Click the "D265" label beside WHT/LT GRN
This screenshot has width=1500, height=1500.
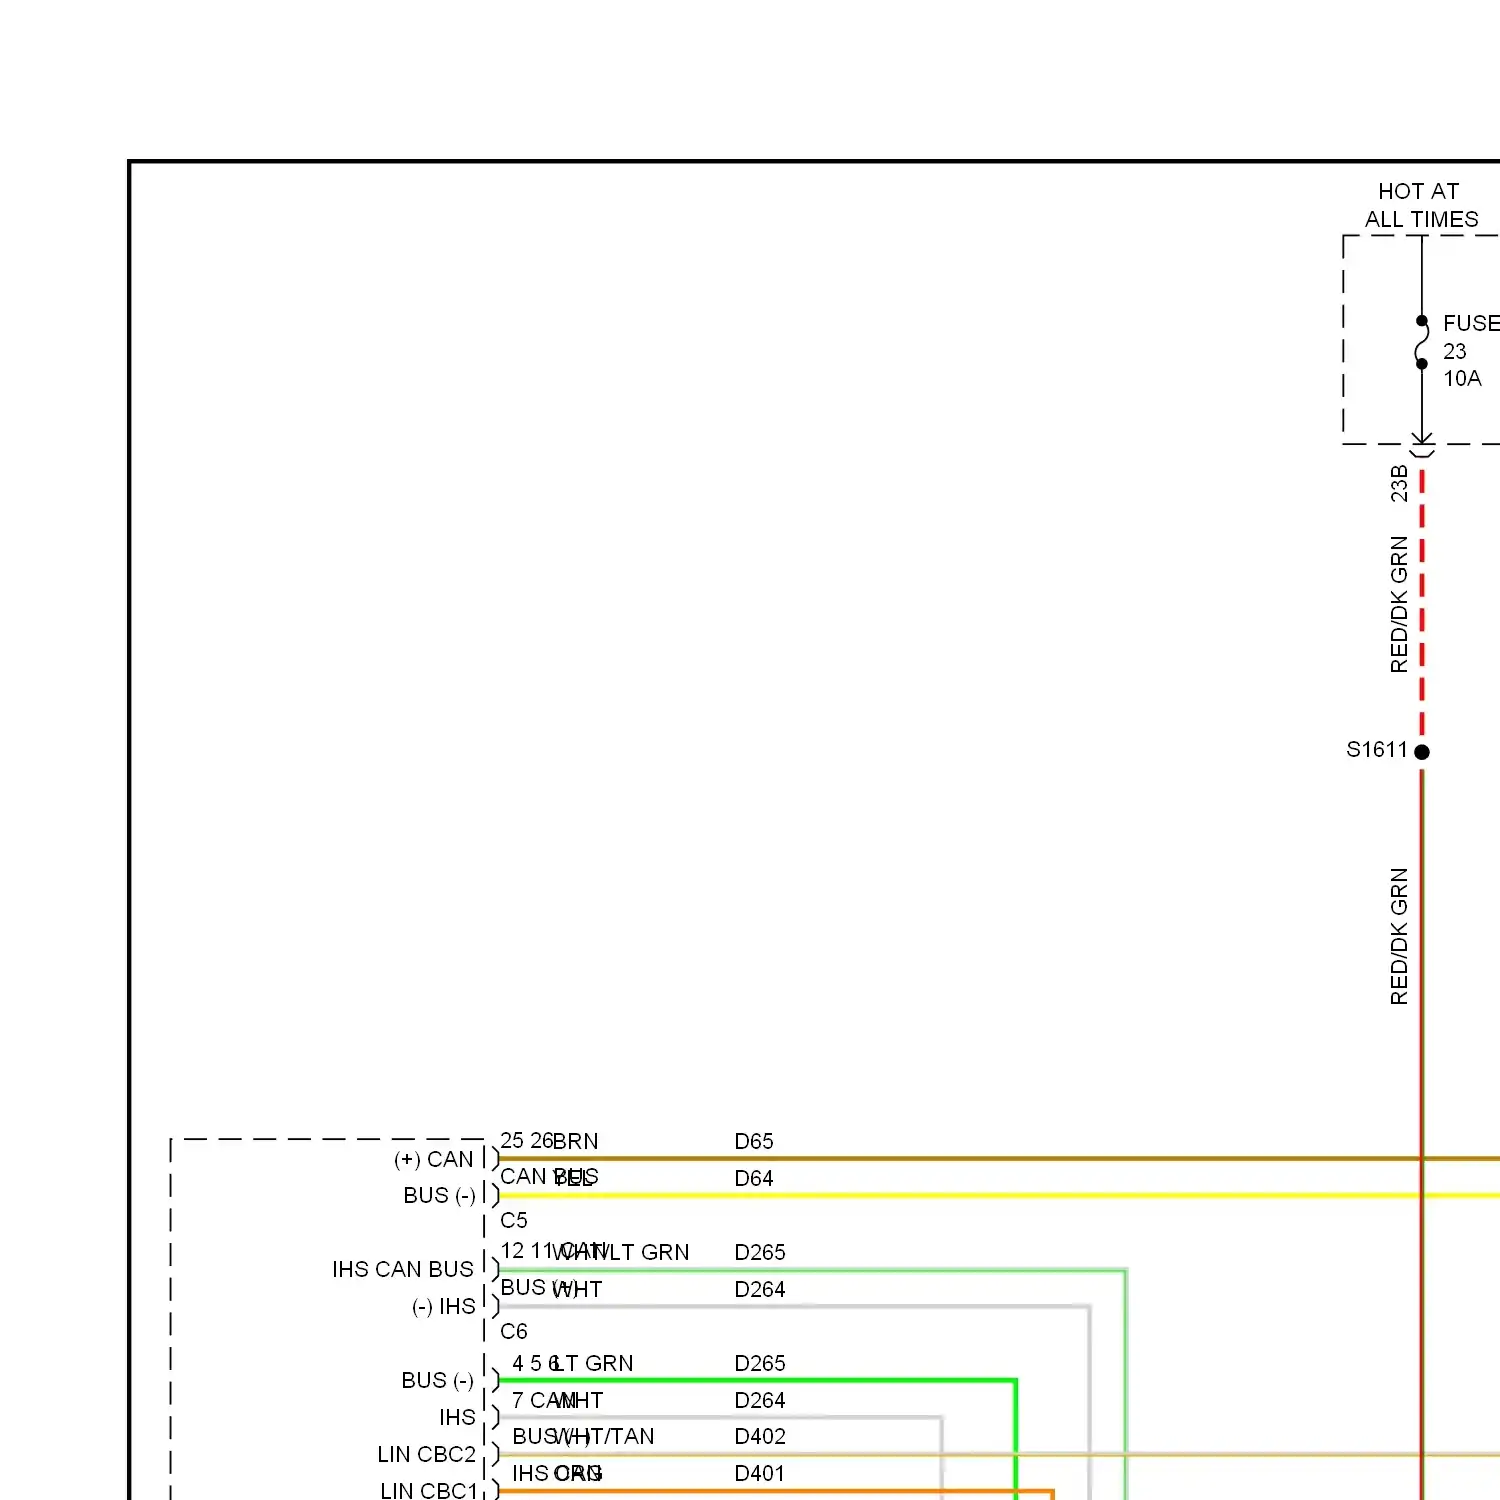[x=760, y=1252]
